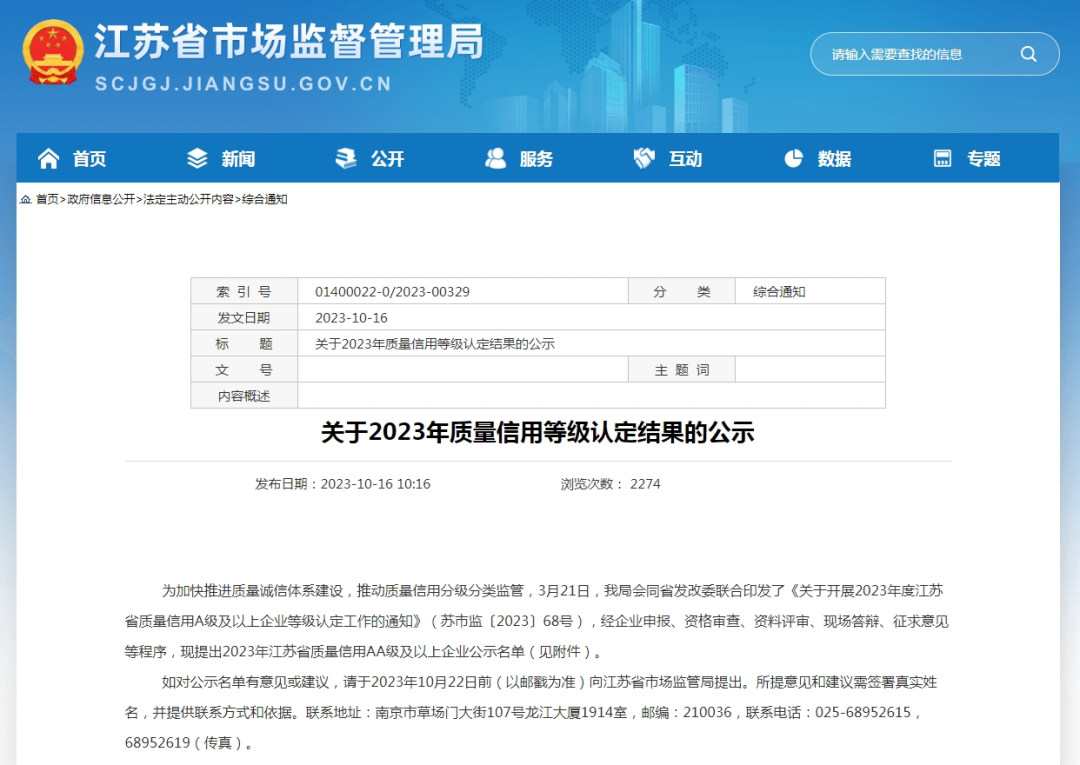Image resolution: width=1080 pixels, height=765 pixels.
Task: Click the 分类 label cell
Action: [x=681, y=291]
